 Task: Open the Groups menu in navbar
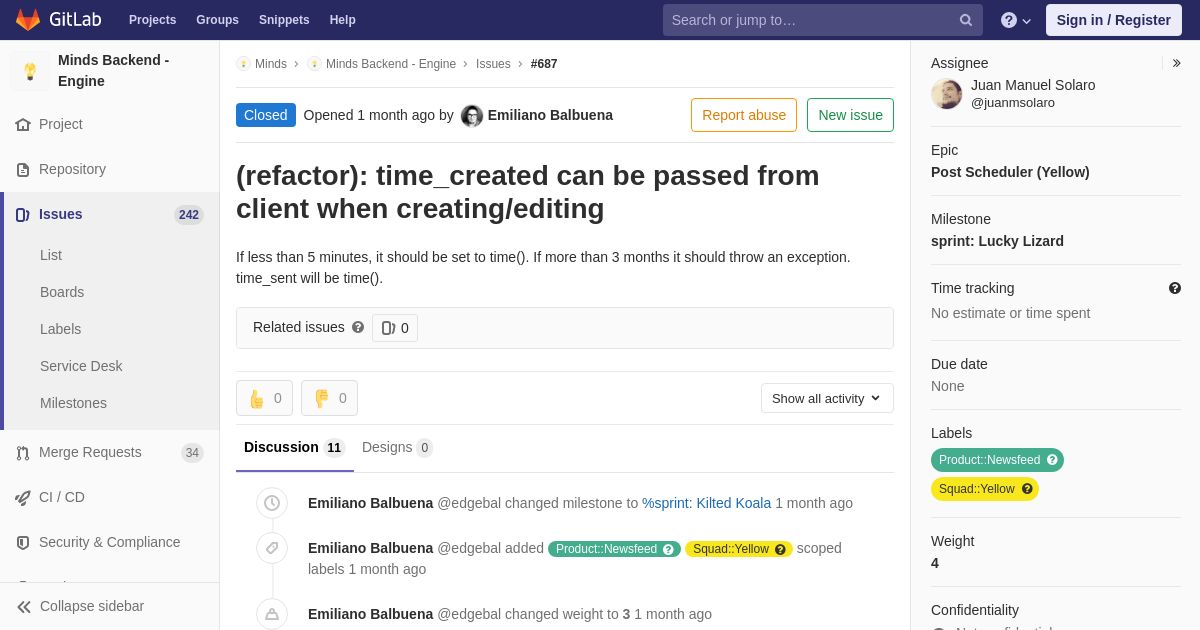point(217,20)
